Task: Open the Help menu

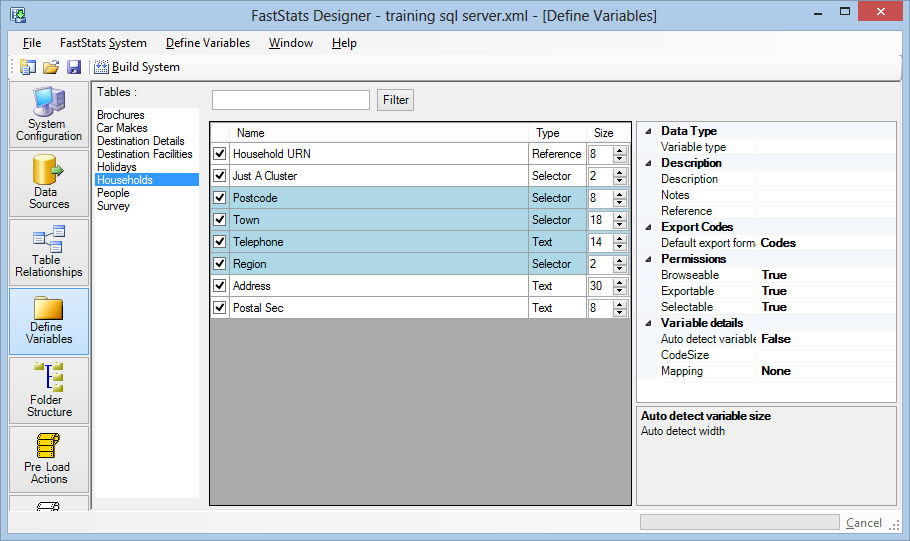Action: coord(344,43)
